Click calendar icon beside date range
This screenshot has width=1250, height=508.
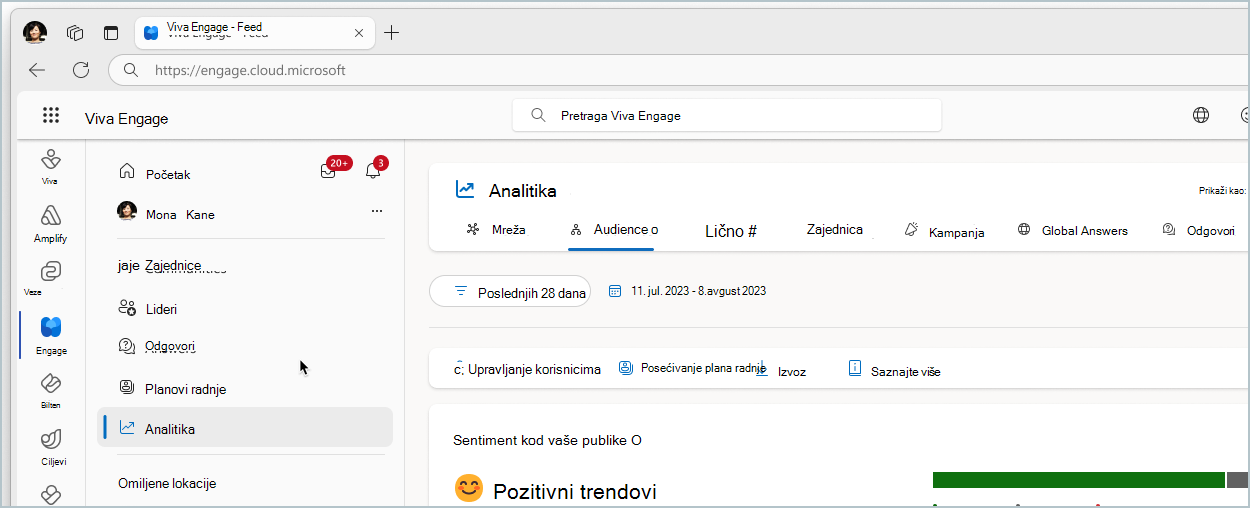click(x=615, y=291)
